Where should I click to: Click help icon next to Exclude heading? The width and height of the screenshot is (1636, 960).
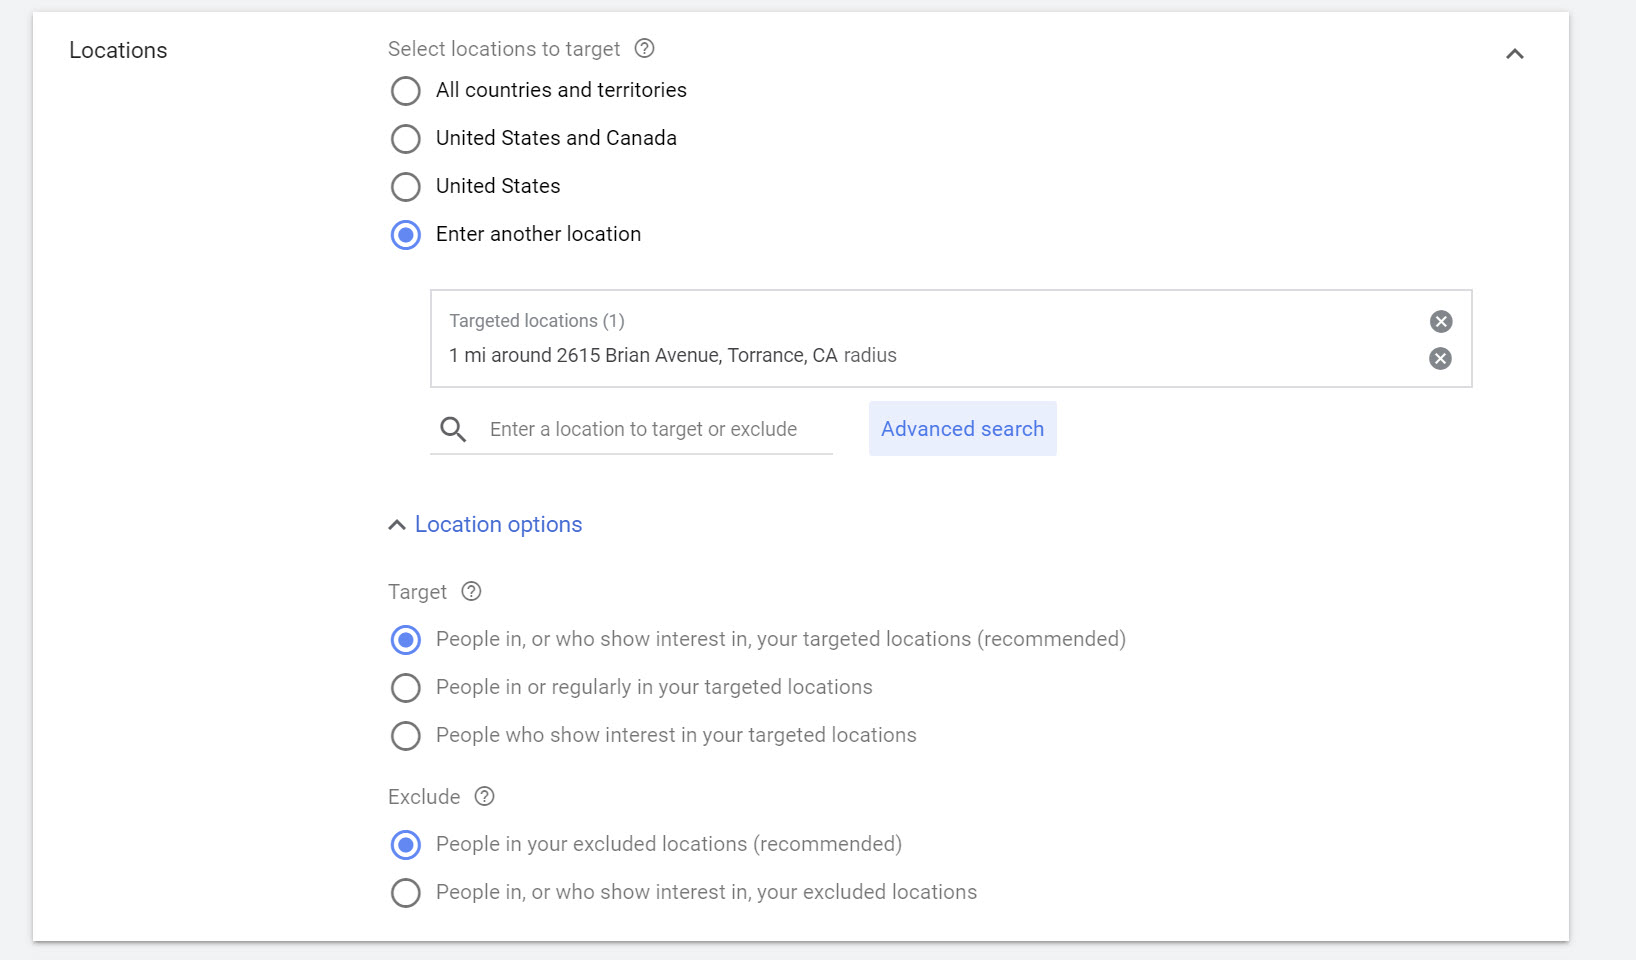pyautogui.click(x=484, y=796)
